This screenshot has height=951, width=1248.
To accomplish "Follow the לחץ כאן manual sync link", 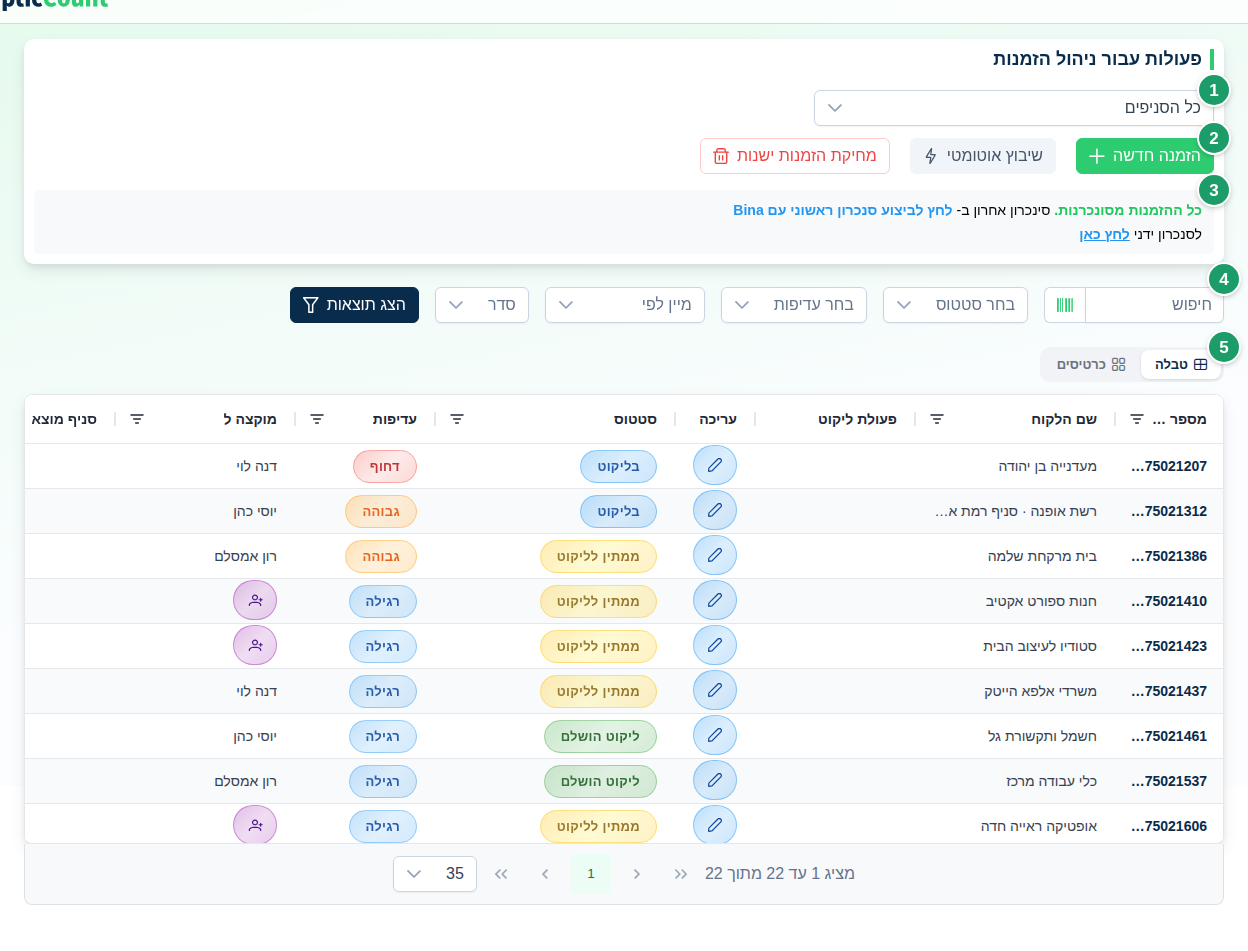I will (1104, 234).
